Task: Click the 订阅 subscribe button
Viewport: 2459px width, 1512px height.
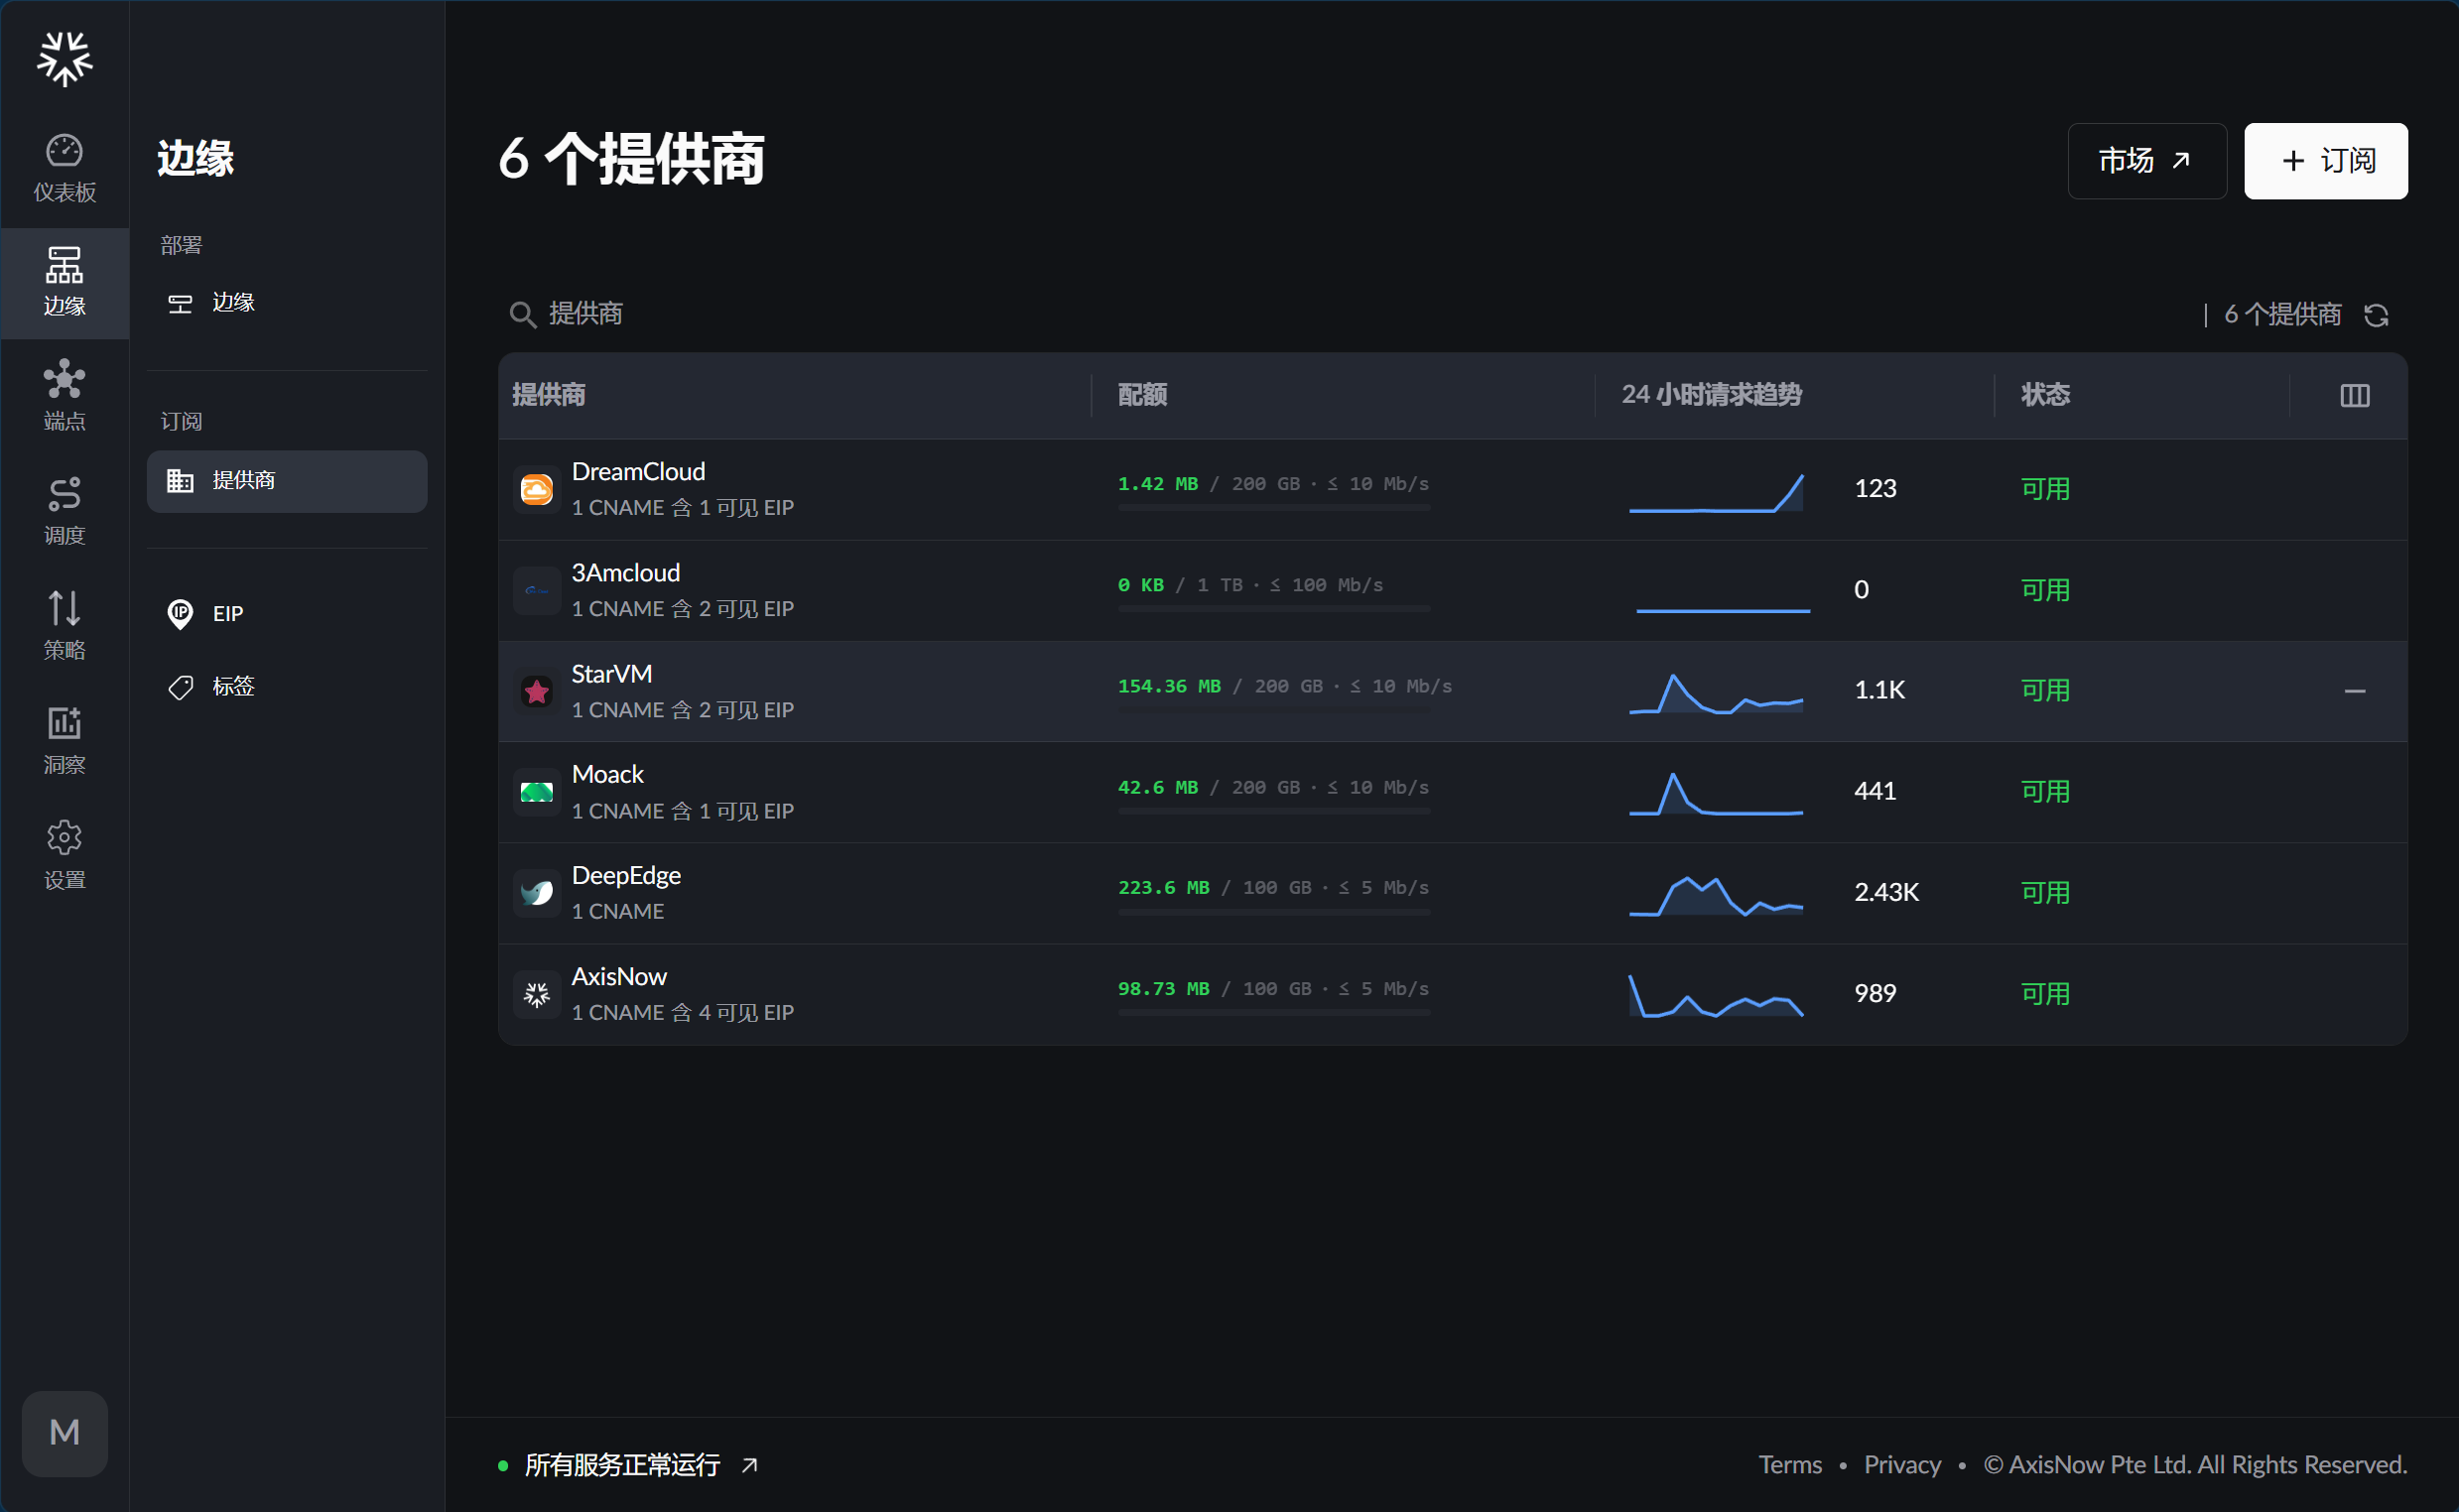Action: click(x=2325, y=161)
